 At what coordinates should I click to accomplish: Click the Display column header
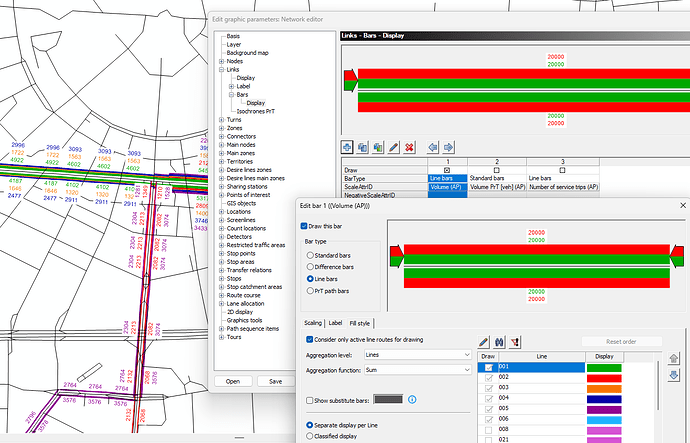point(604,356)
